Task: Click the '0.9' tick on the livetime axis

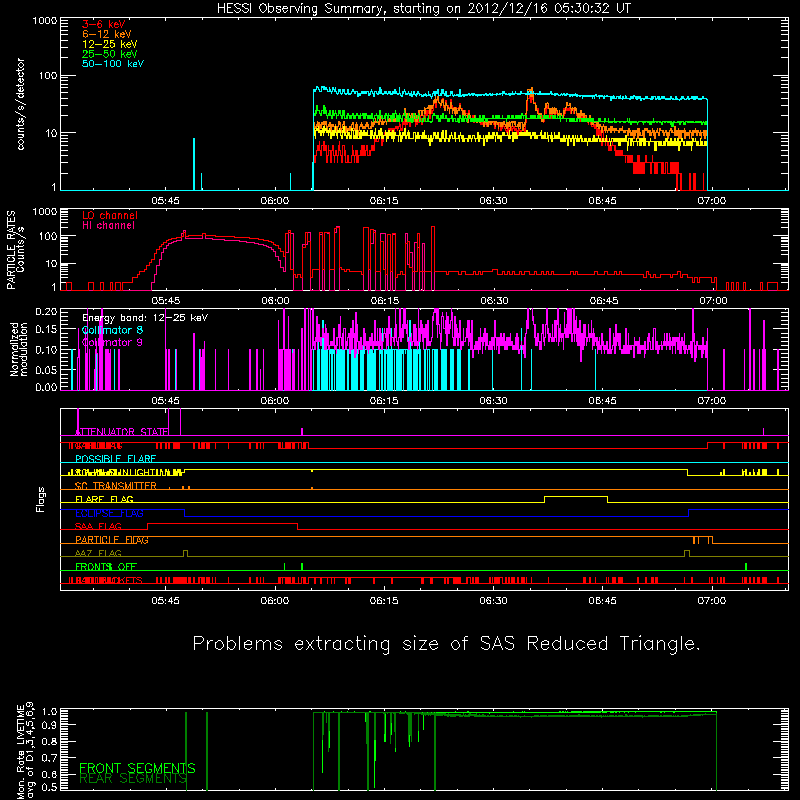Action: click(49, 725)
